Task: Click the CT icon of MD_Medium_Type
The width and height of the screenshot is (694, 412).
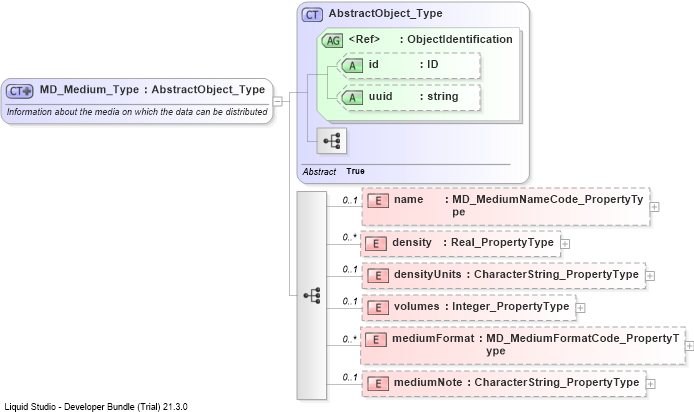Action: tap(19, 91)
